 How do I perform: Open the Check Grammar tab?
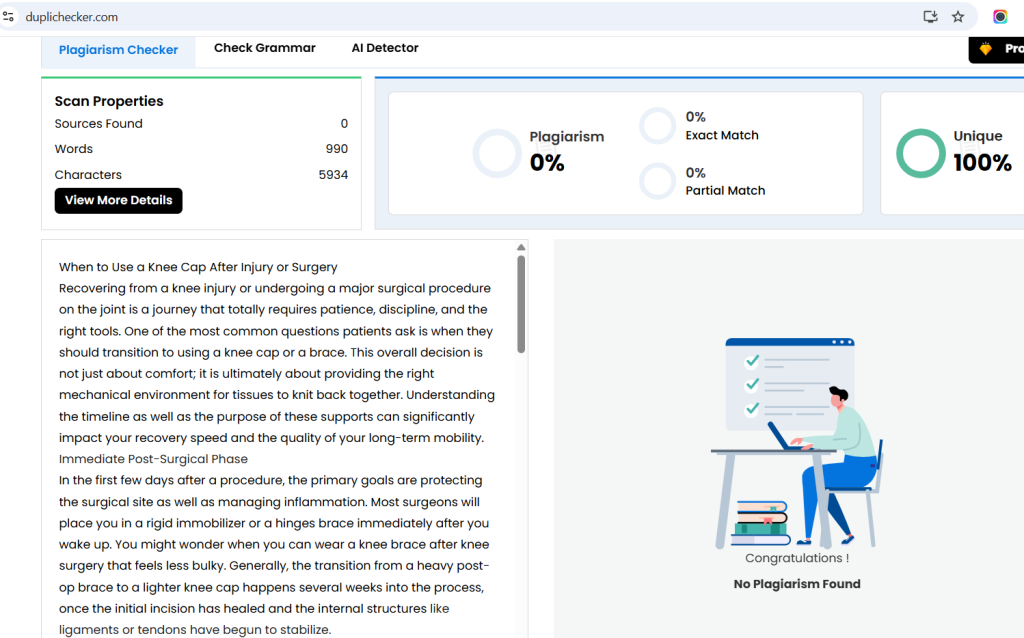264,48
